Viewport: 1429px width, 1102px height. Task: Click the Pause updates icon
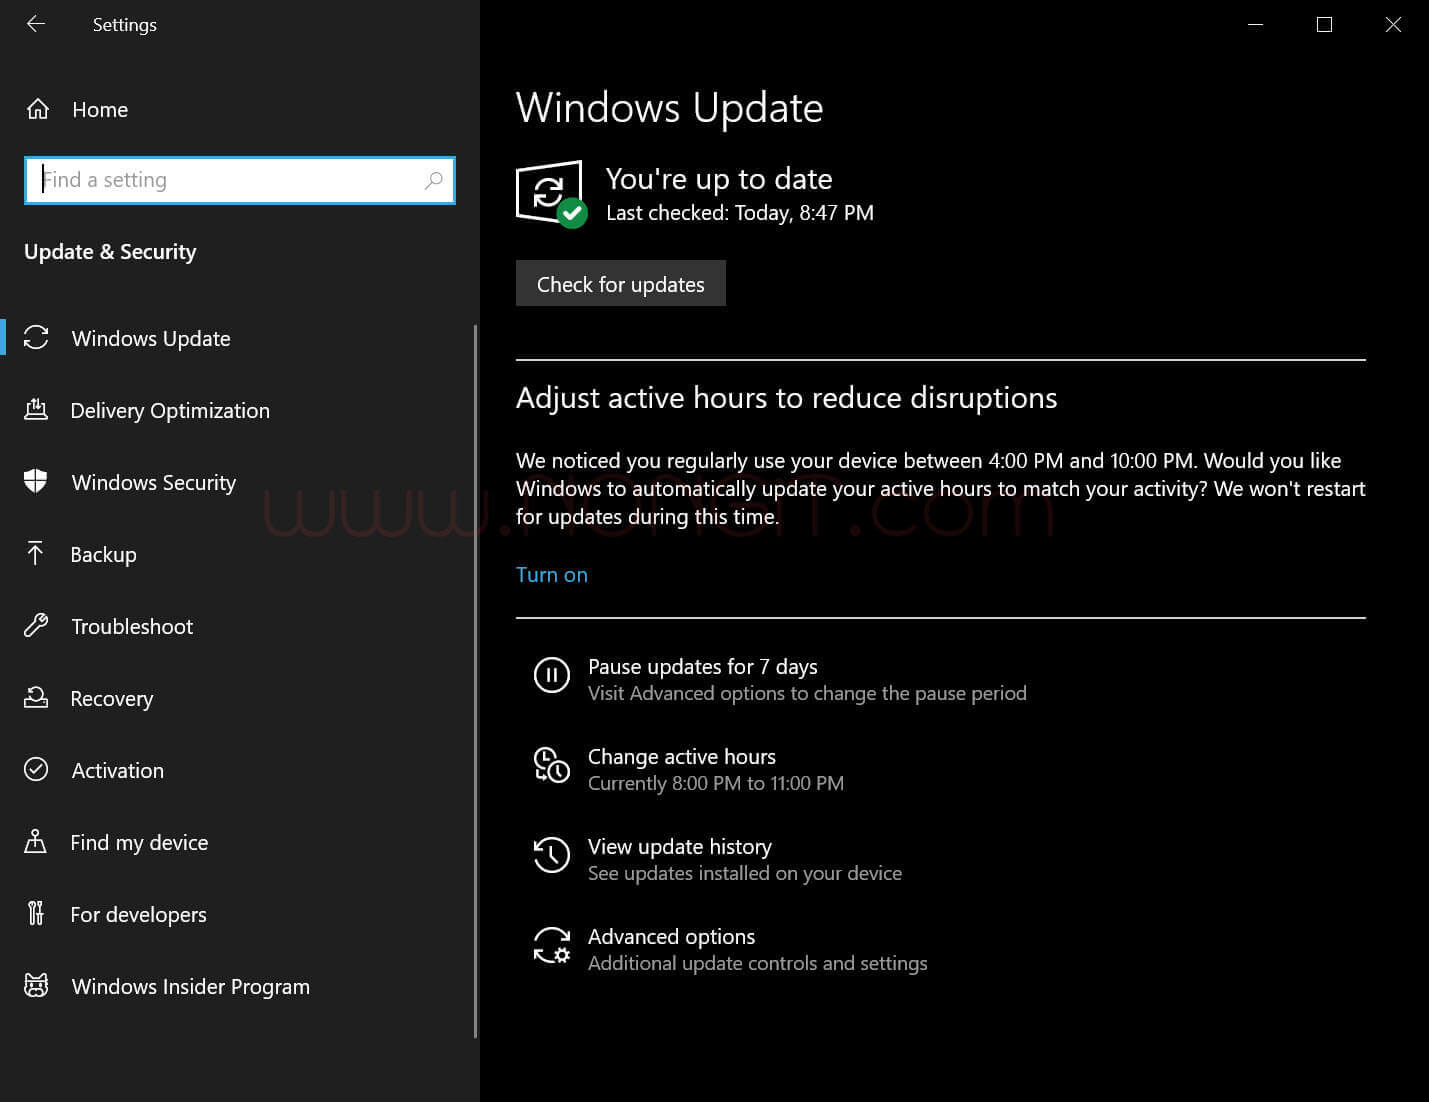tap(551, 675)
